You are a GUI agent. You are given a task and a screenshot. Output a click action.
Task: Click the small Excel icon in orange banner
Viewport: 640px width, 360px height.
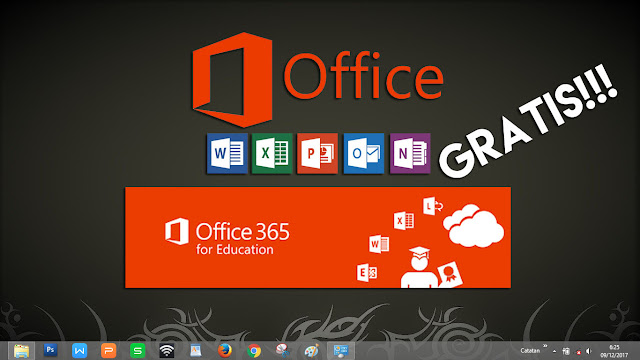(x=404, y=221)
